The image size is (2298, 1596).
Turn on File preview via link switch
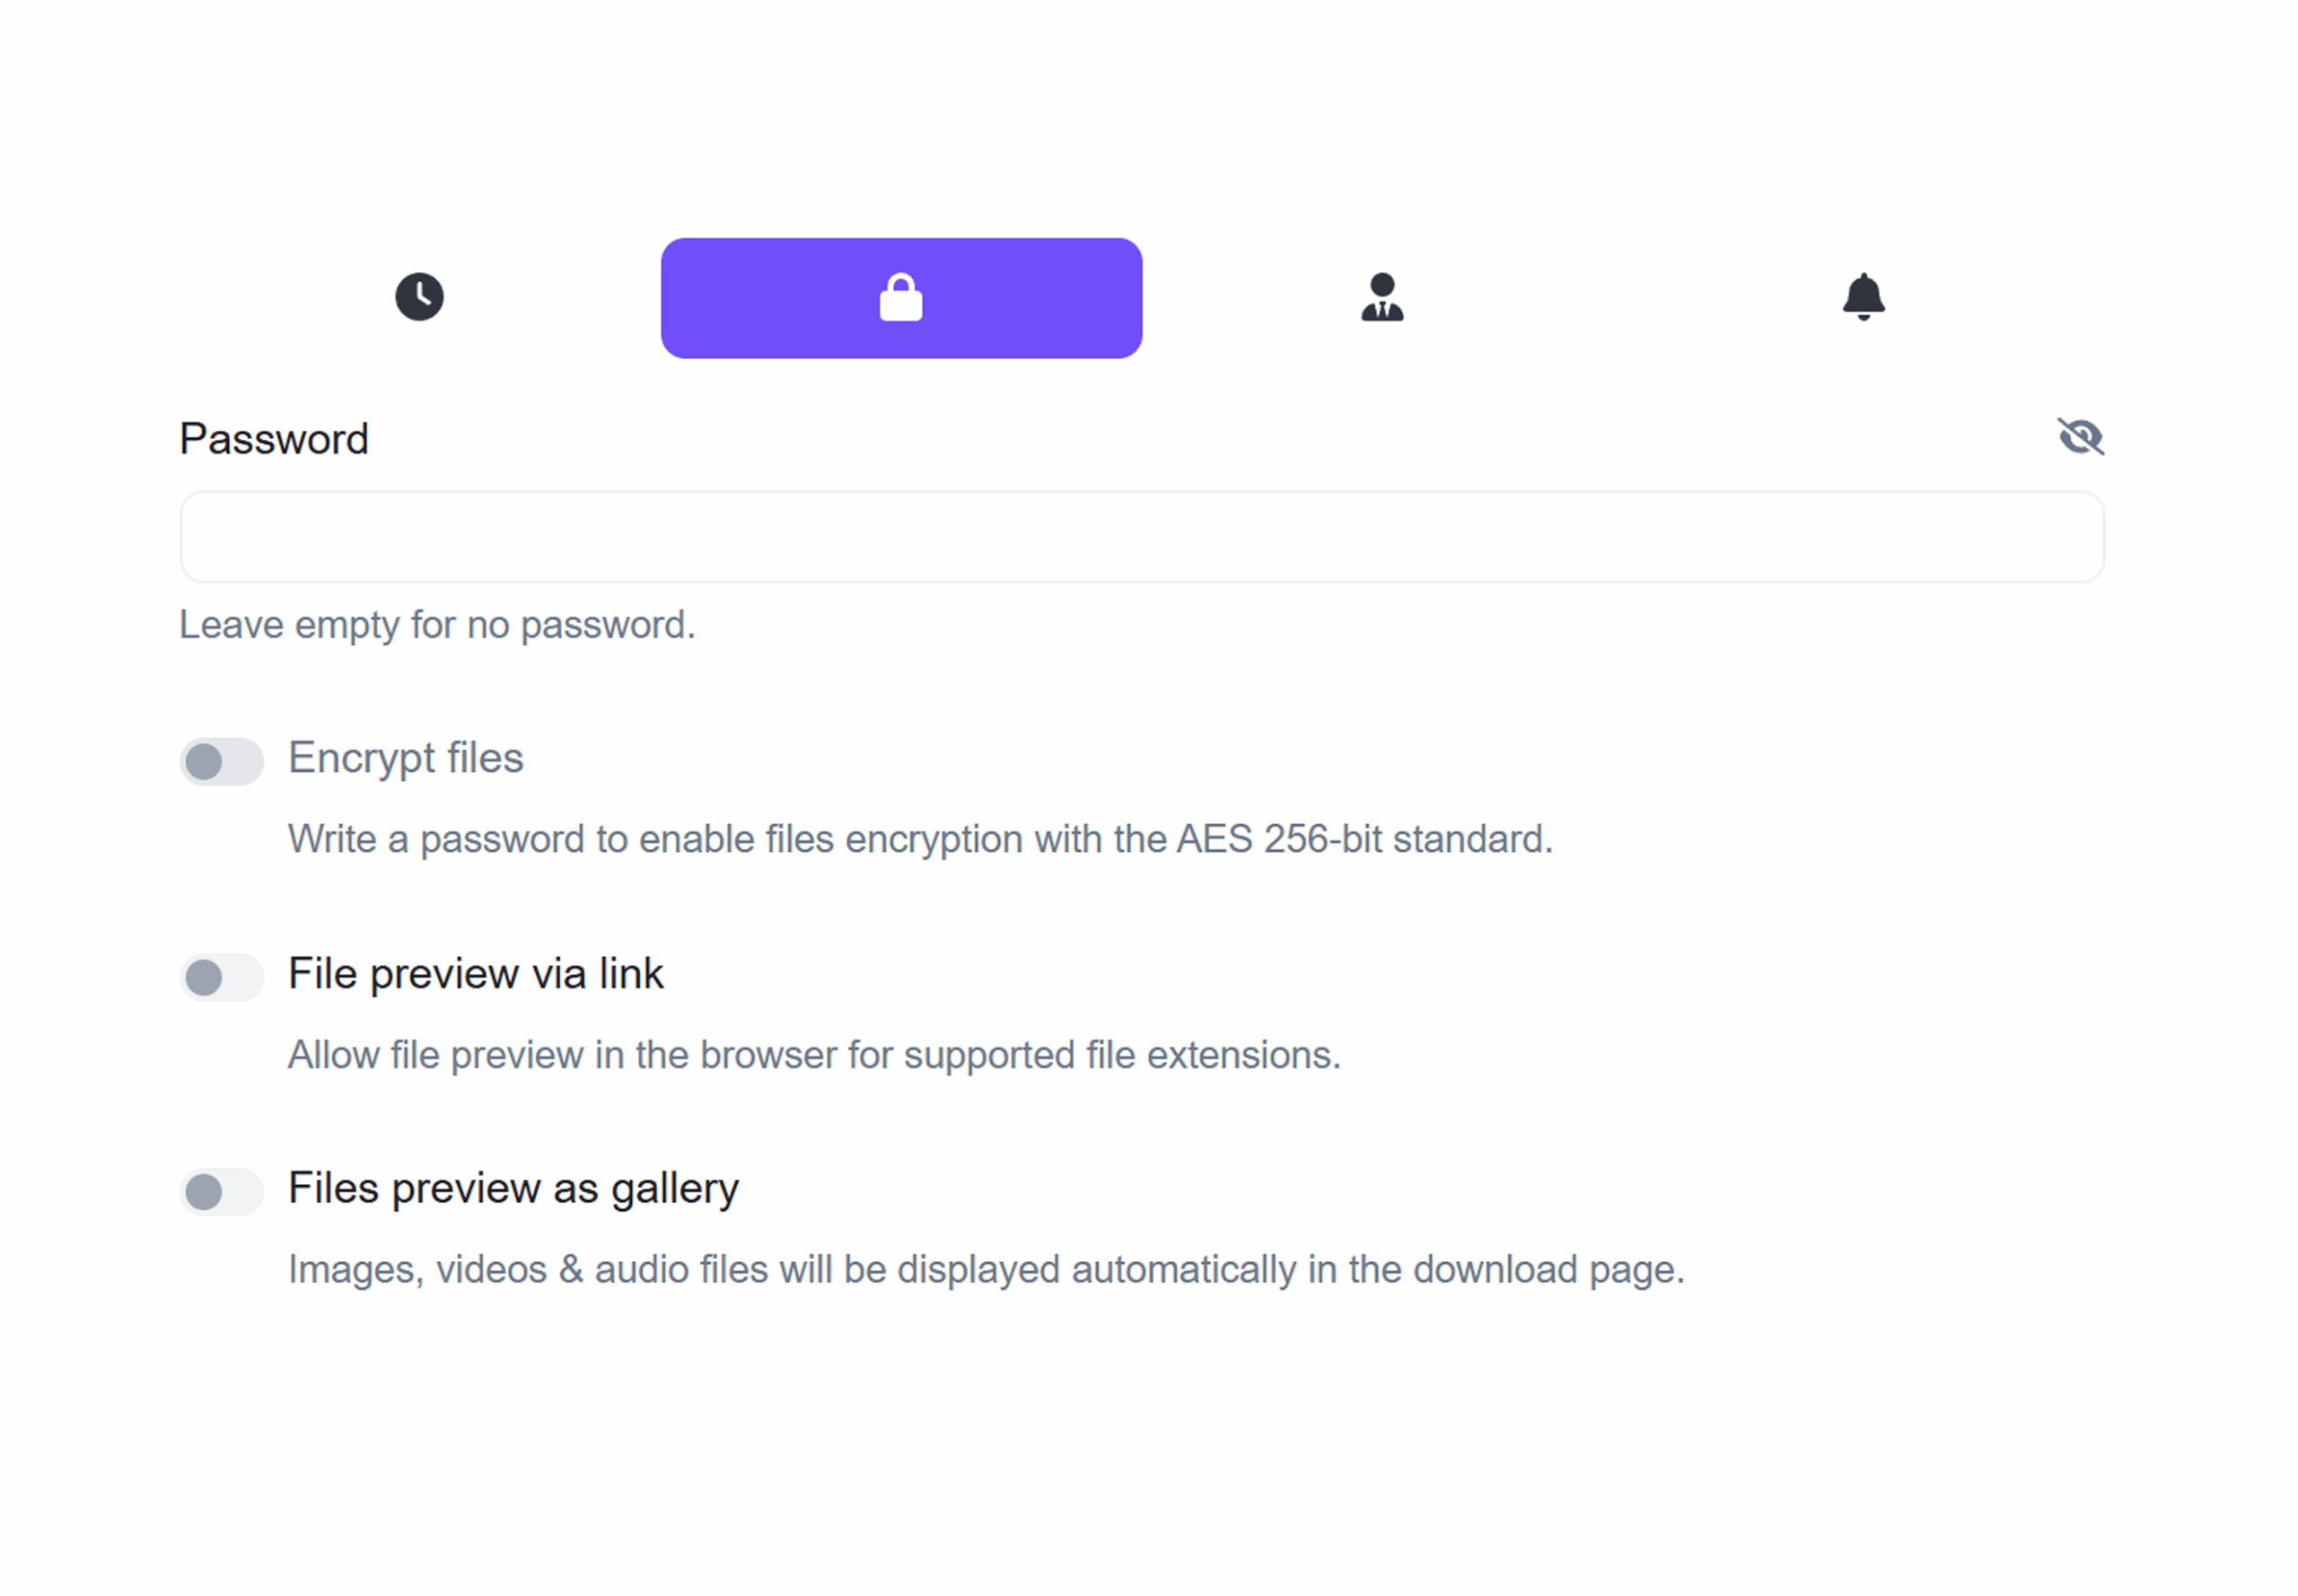click(x=221, y=976)
